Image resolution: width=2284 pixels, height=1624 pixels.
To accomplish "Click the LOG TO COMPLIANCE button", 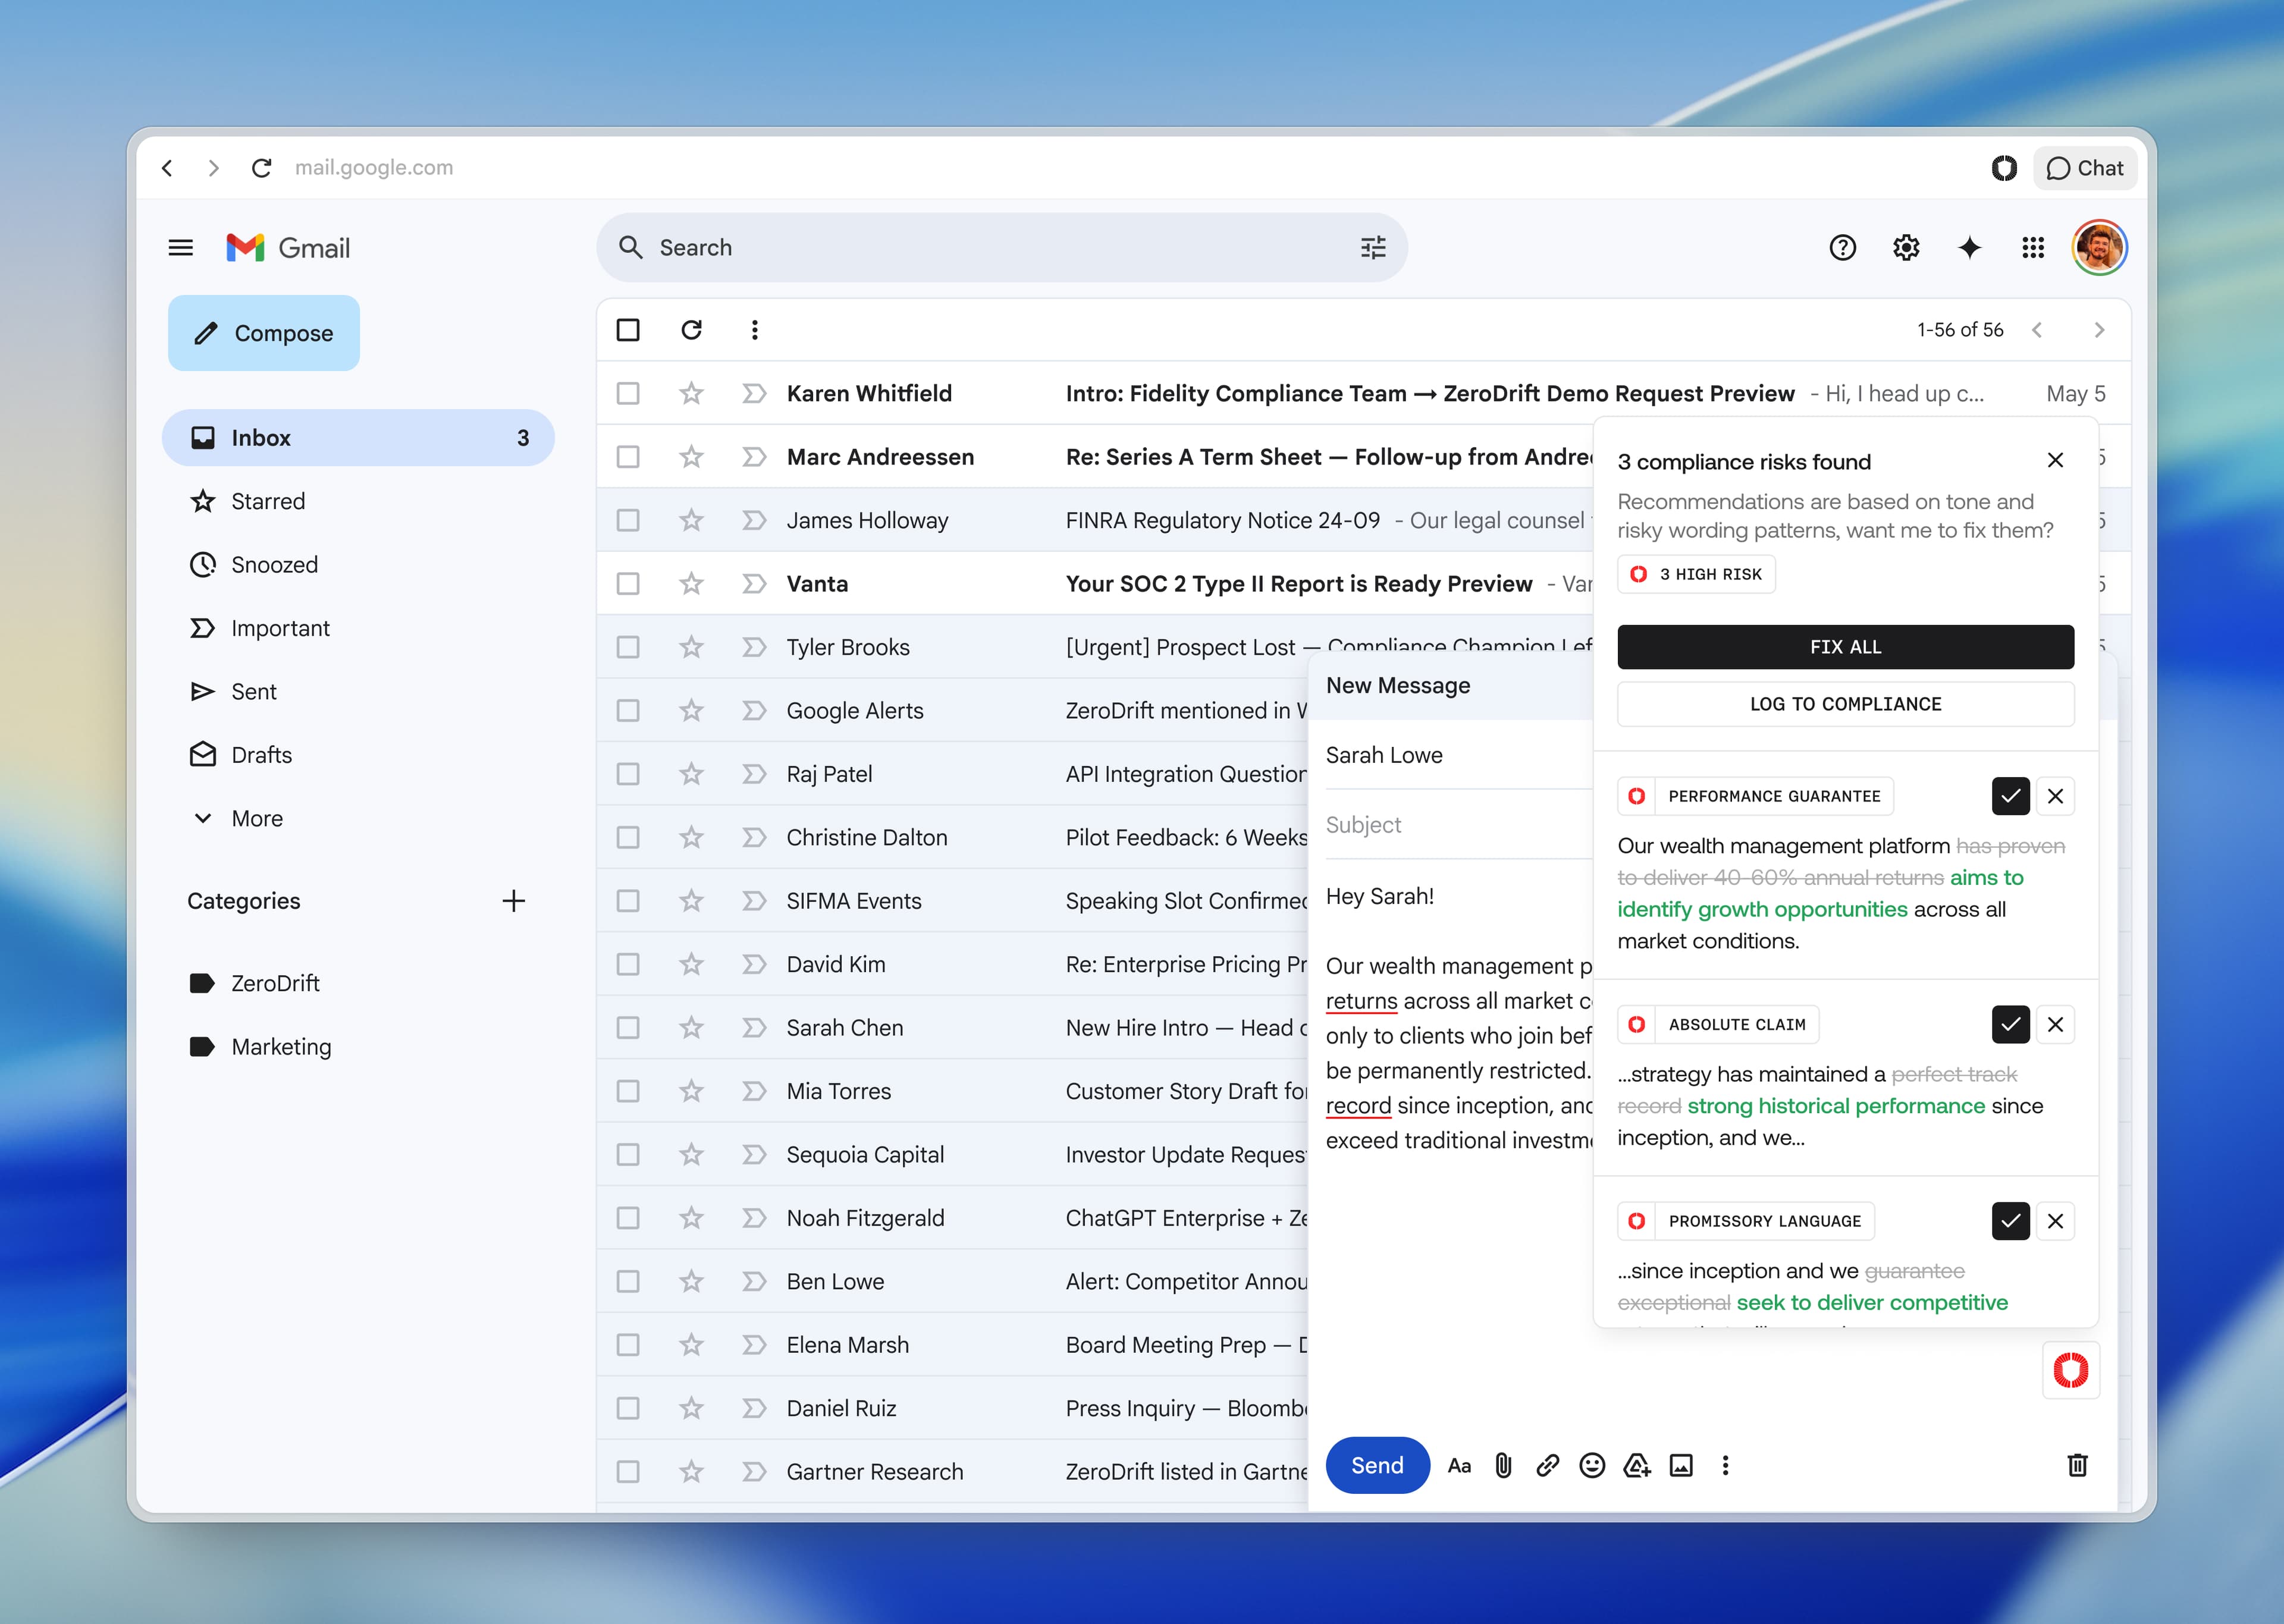I will 1845,704.
